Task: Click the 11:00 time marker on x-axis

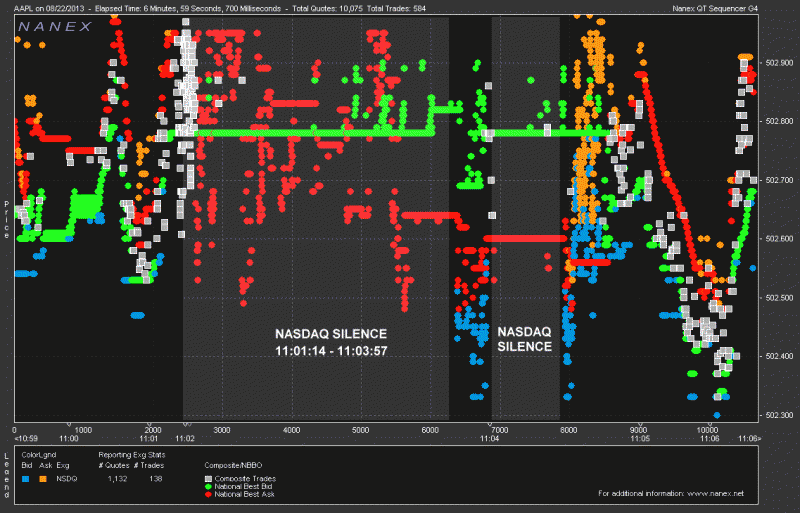Action: pos(69,439)
